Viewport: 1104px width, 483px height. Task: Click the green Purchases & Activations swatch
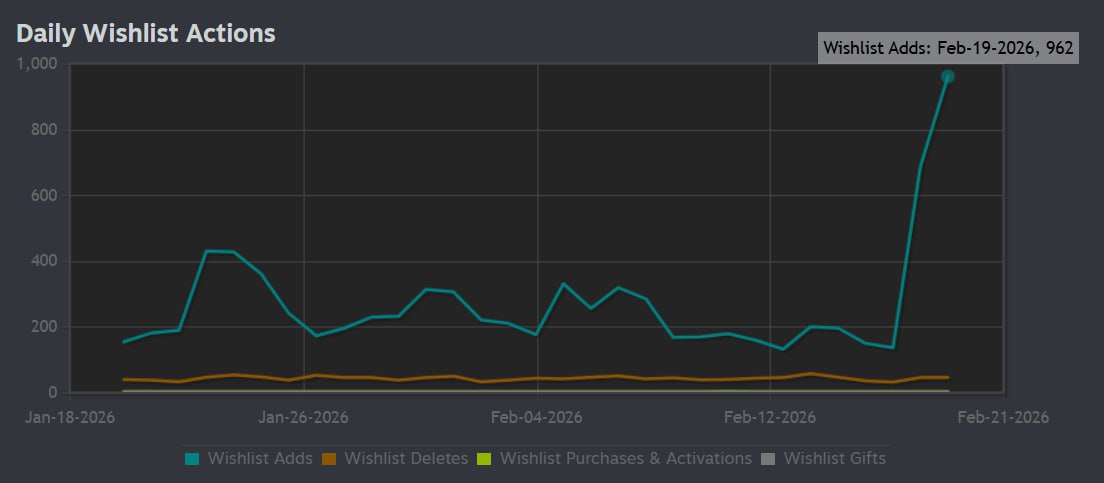click(484, 459)
